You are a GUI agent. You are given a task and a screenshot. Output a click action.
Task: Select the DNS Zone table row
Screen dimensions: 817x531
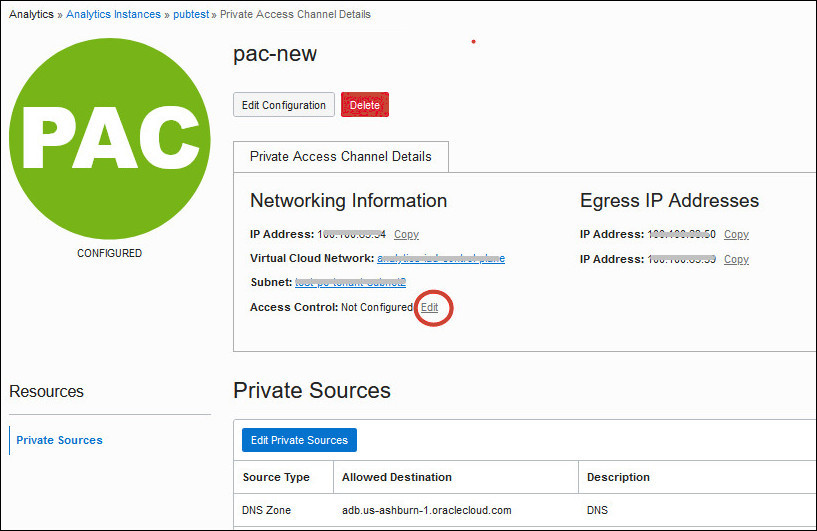coord(525,510)
